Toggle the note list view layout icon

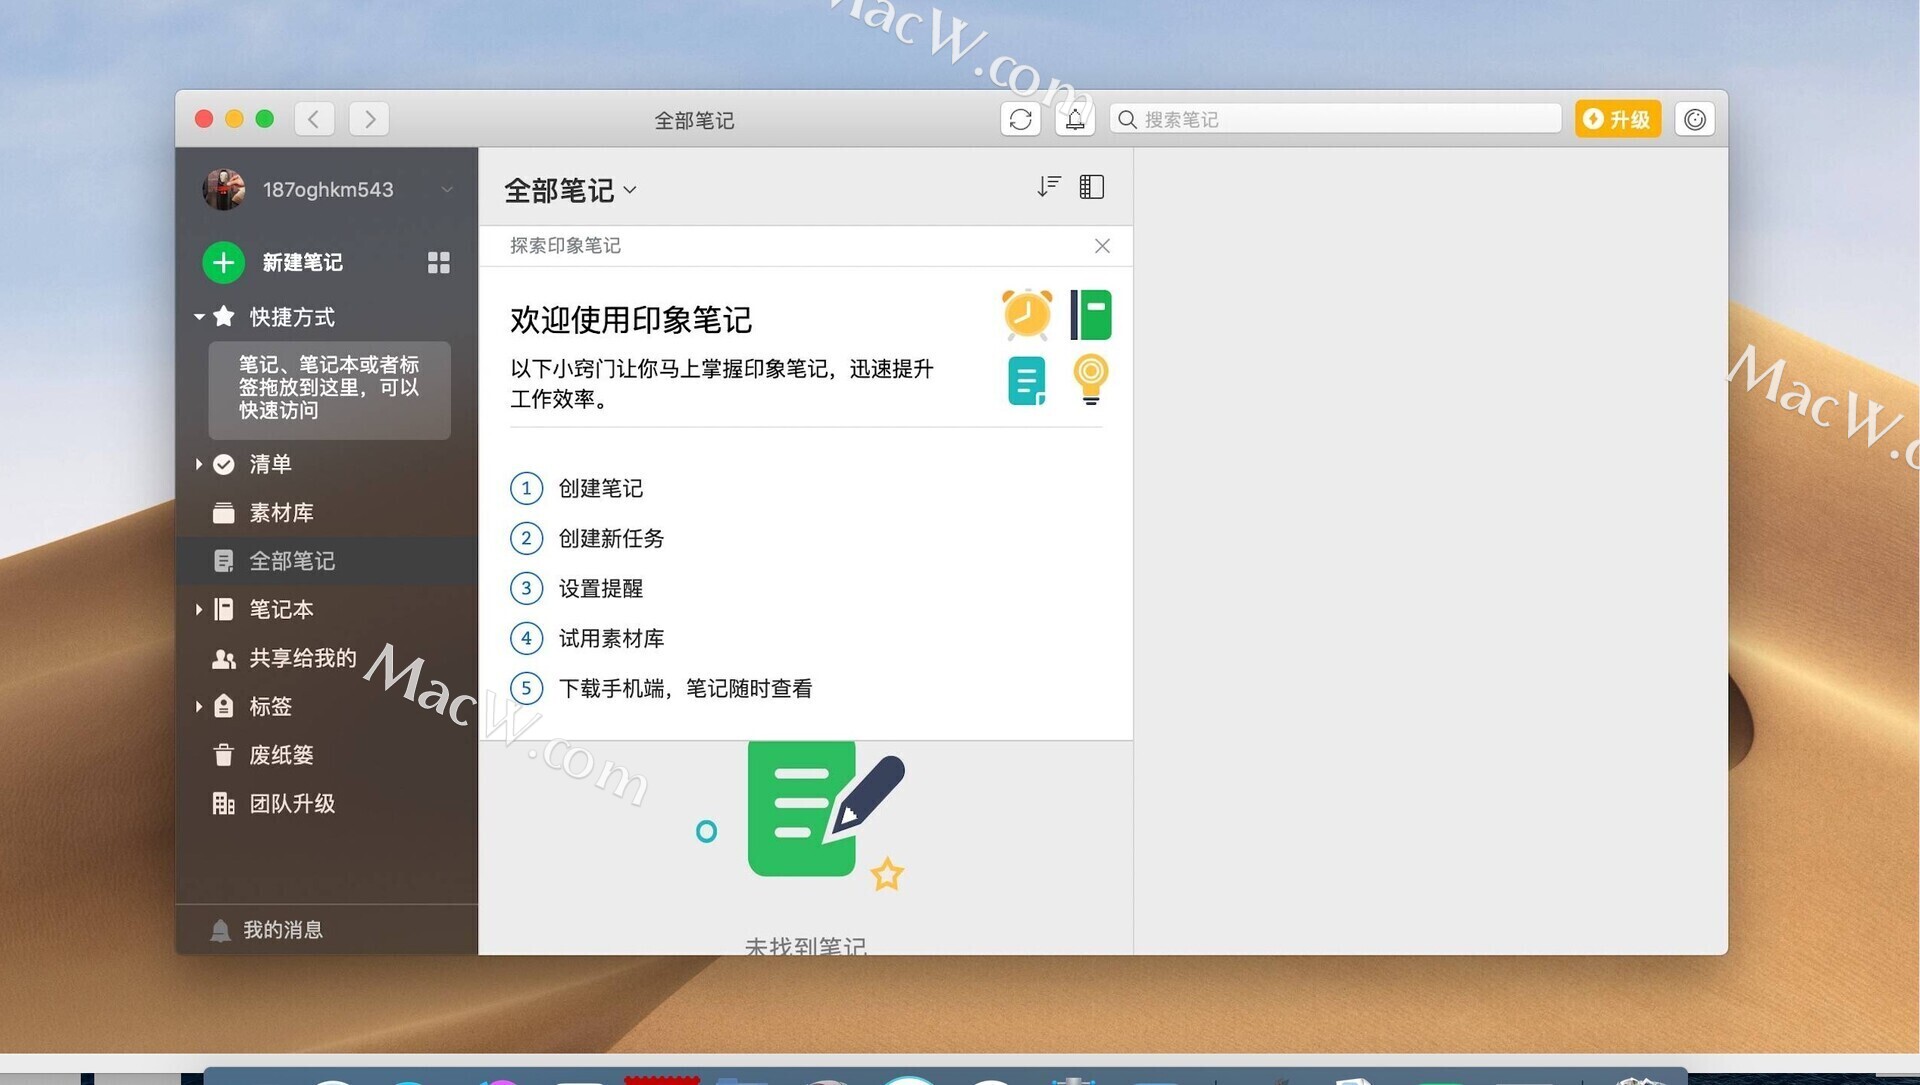tap(1091, 187)
